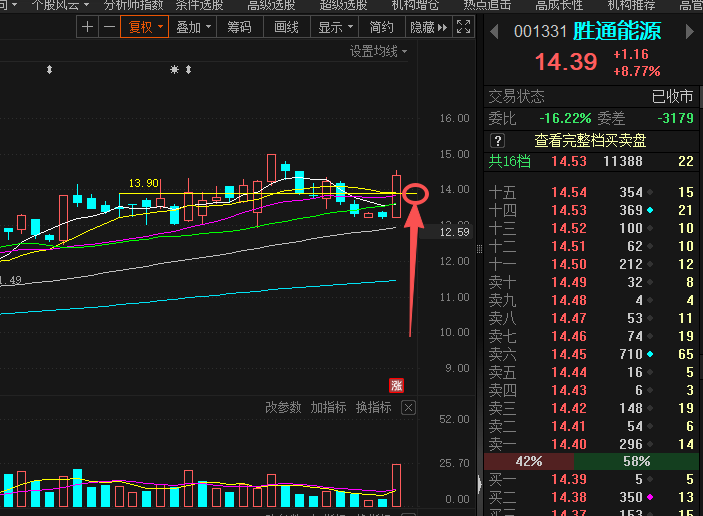This screenshot has height=516, width=703.
Task: Click the 委差 value -3179
Action: [x=676, y=118]
